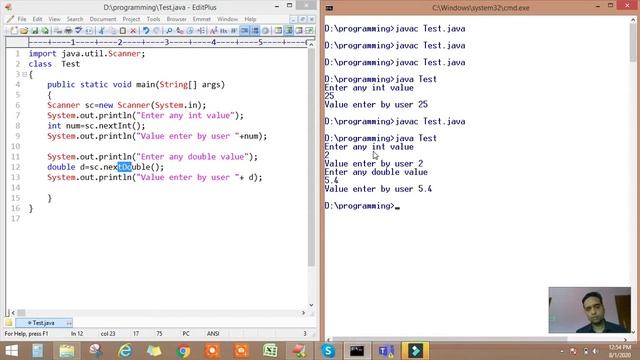
Task: Click the editor horizontal scrollbar right arrow
Action: tap(303, 313)
